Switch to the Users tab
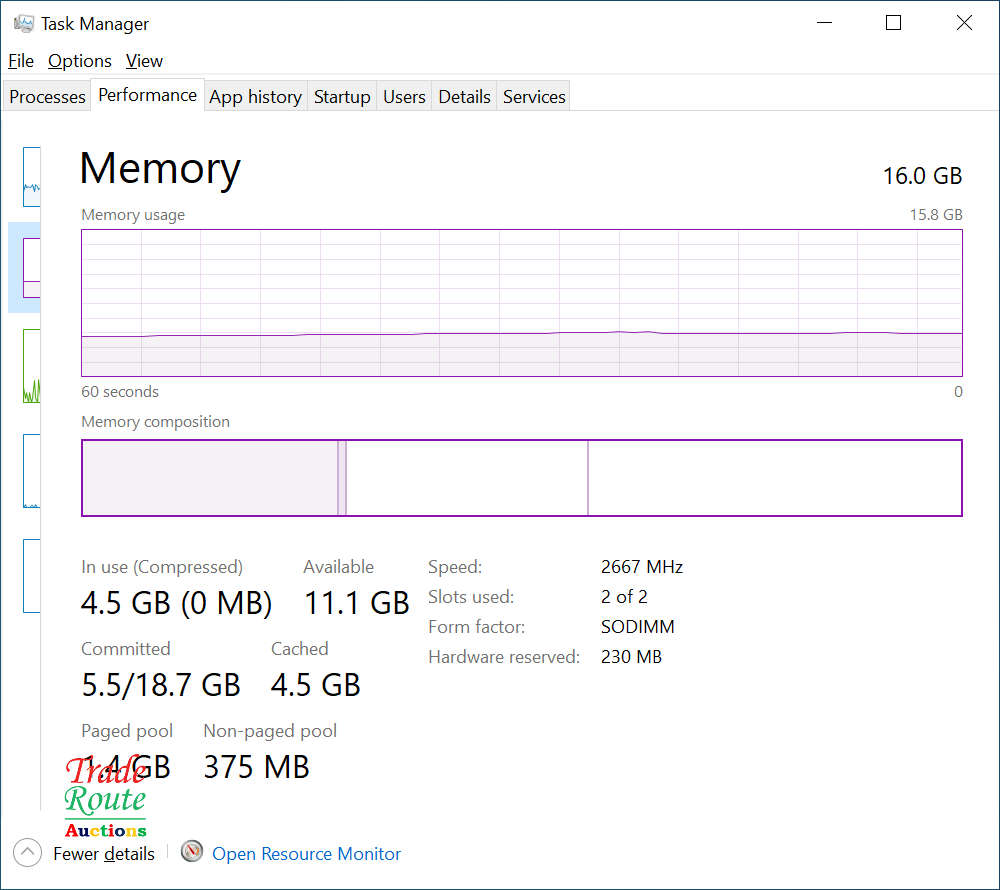Image resolution: width=1000 pixels, height=890 pixels. (404, 97)
